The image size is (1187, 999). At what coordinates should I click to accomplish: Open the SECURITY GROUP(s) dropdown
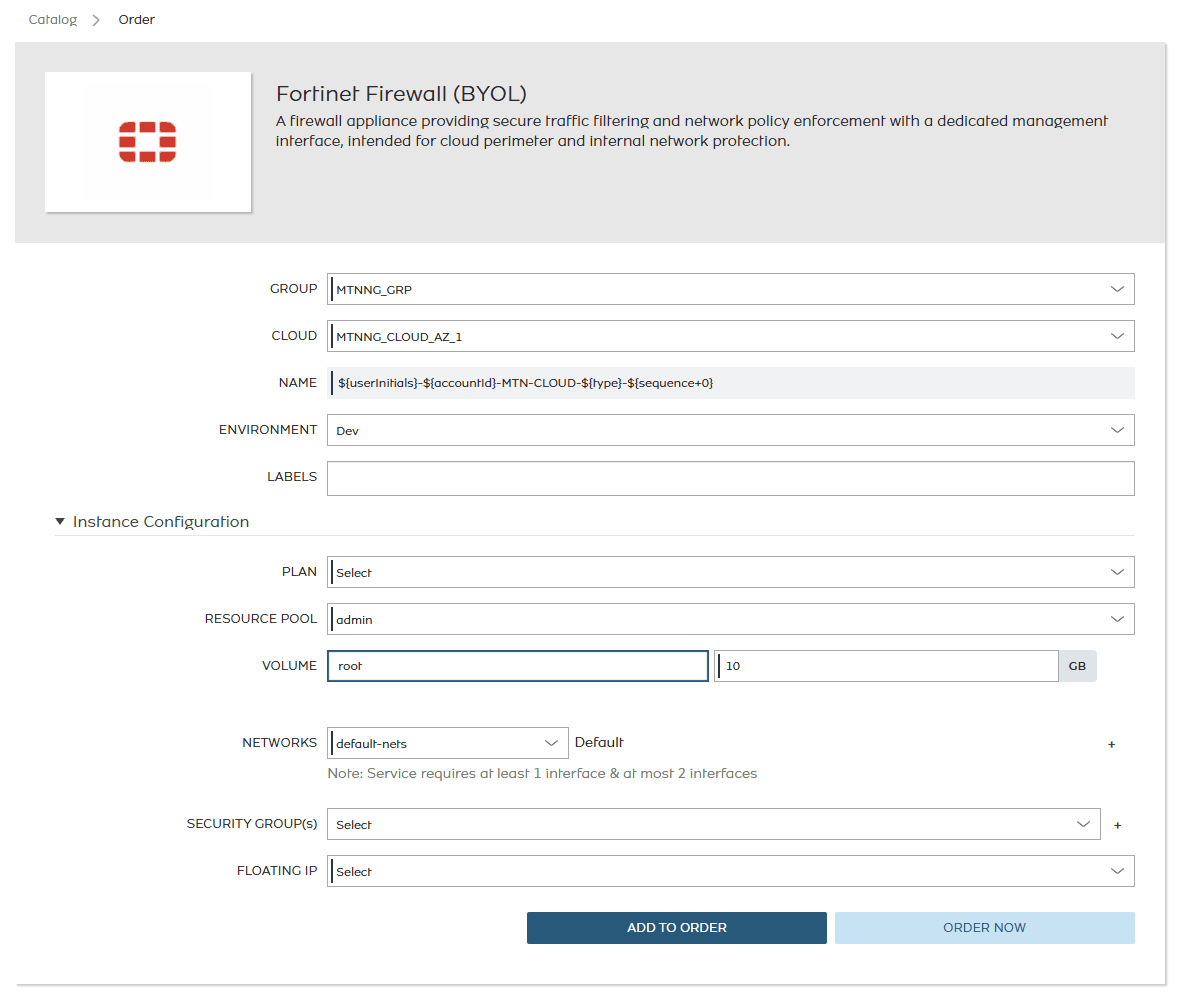pos(713,824)
